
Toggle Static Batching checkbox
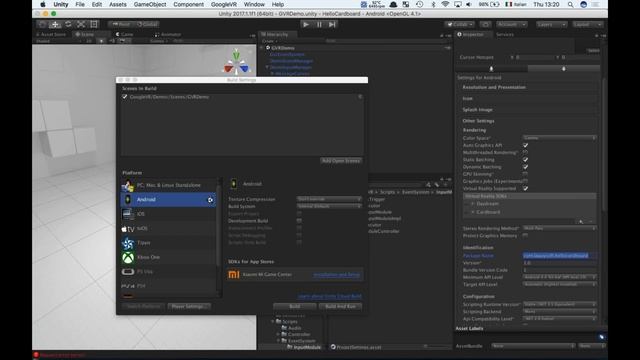525,160
